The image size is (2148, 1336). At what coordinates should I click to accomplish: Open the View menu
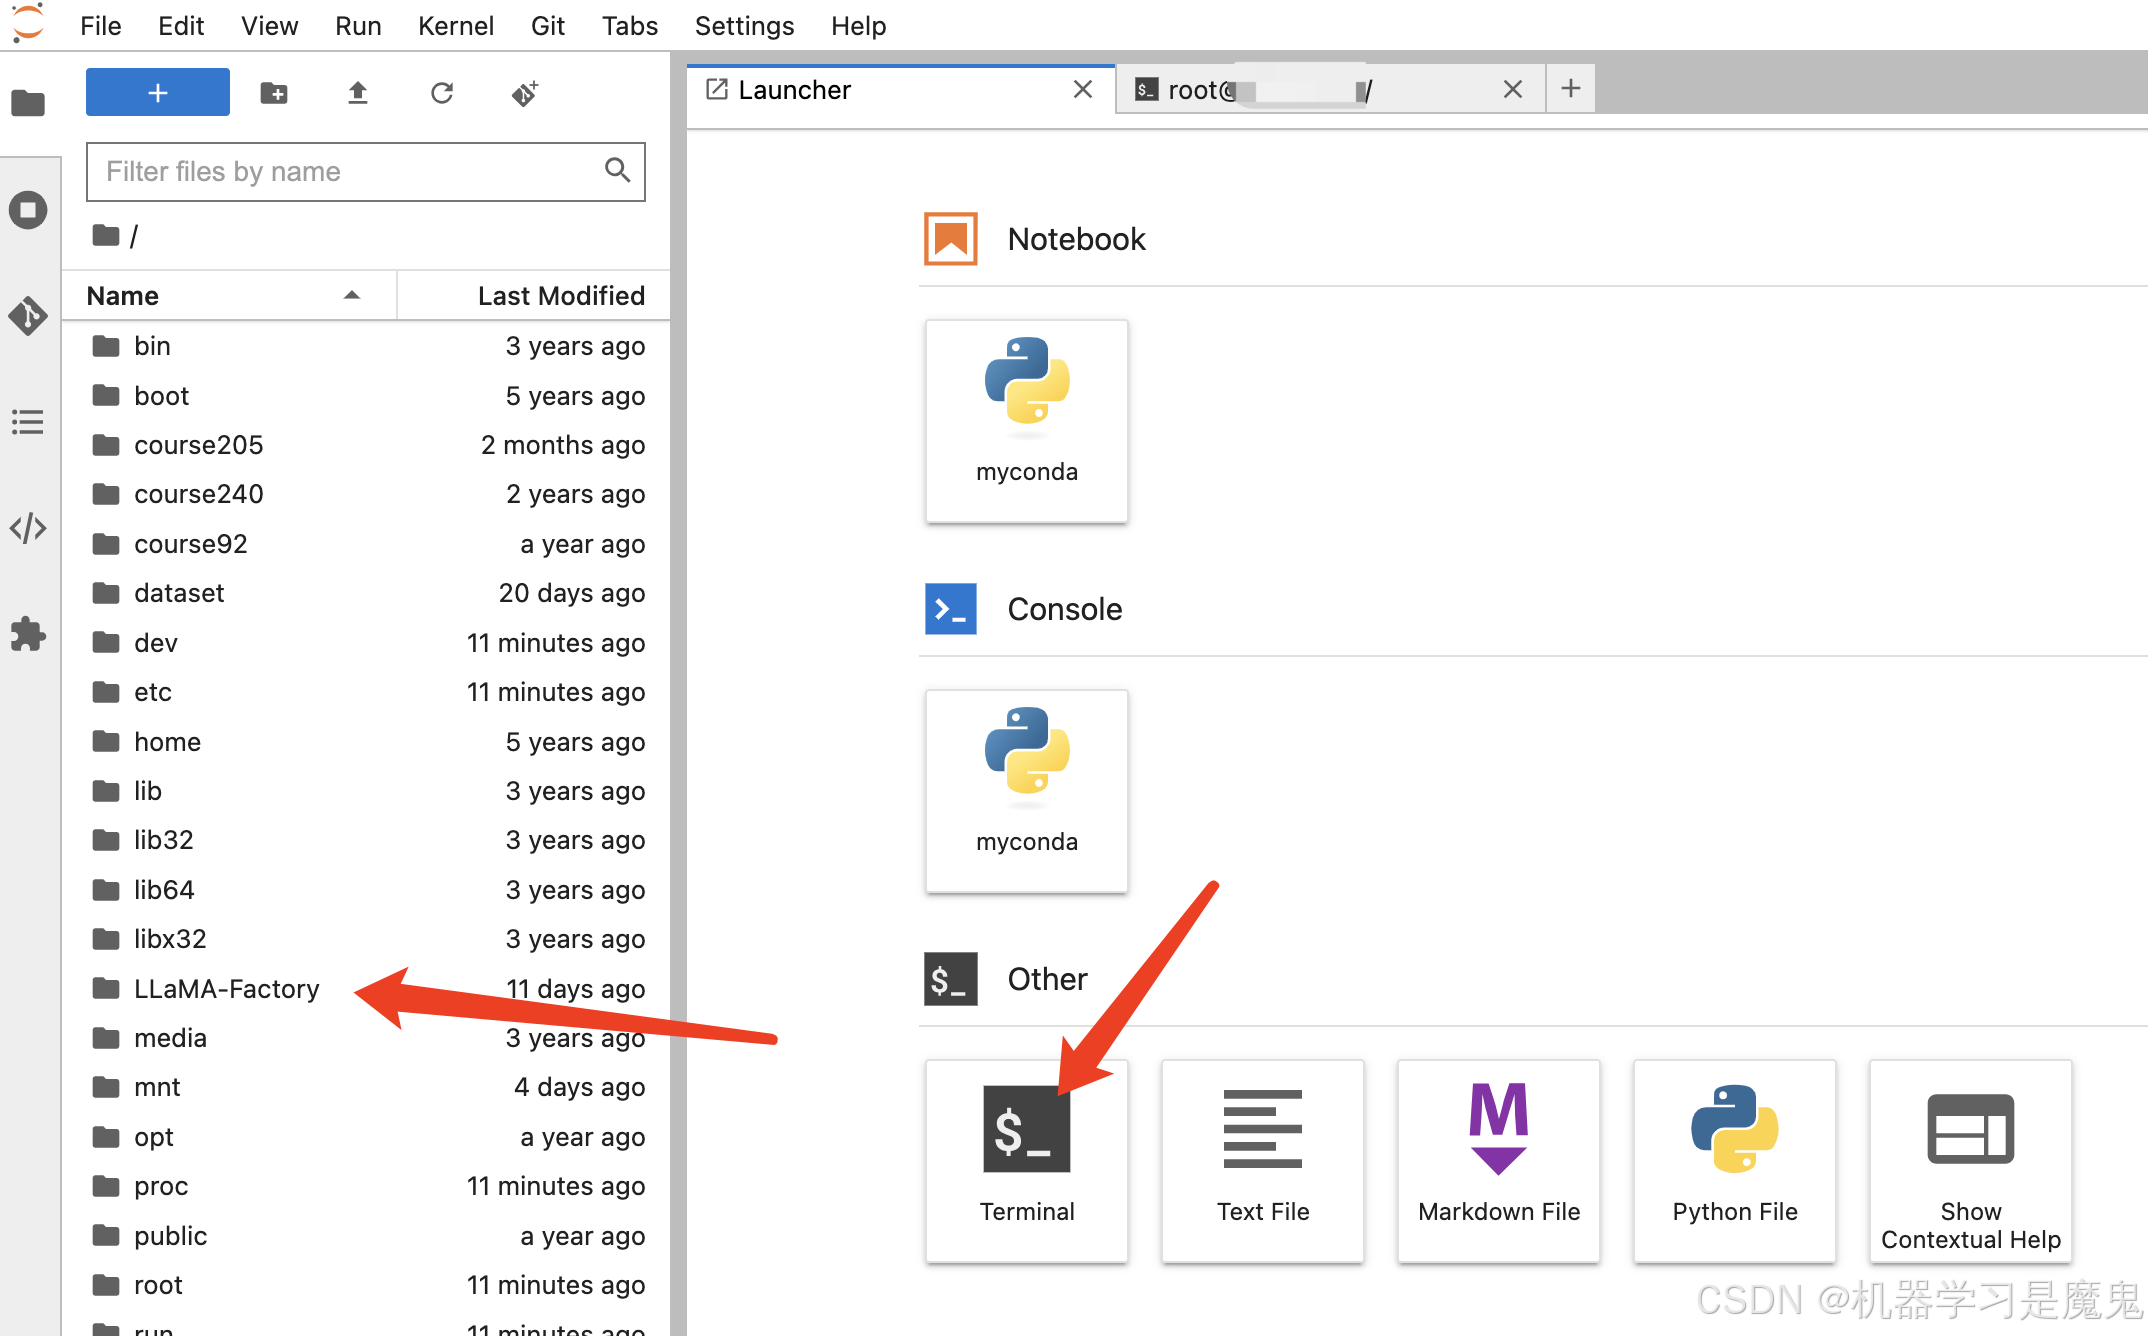click(x=269, y=26)
